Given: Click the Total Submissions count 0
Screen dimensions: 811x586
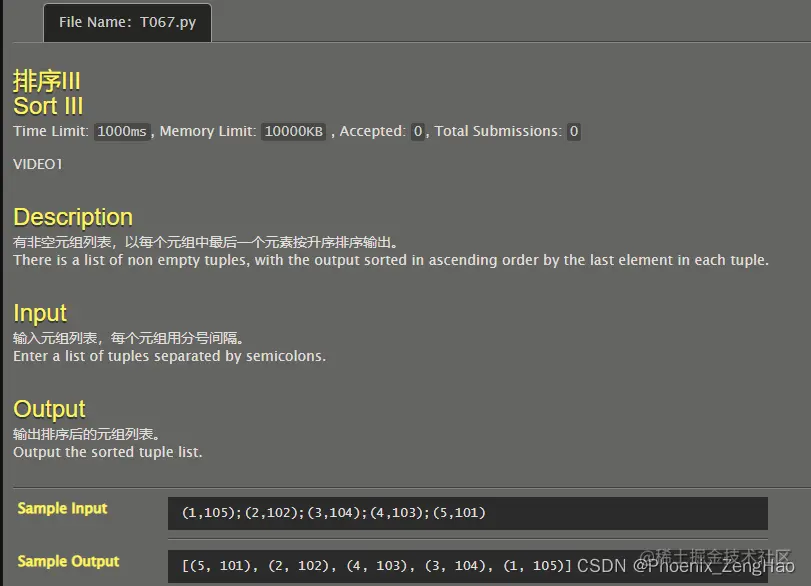Looking at the screenshot, I should point(574,131).
